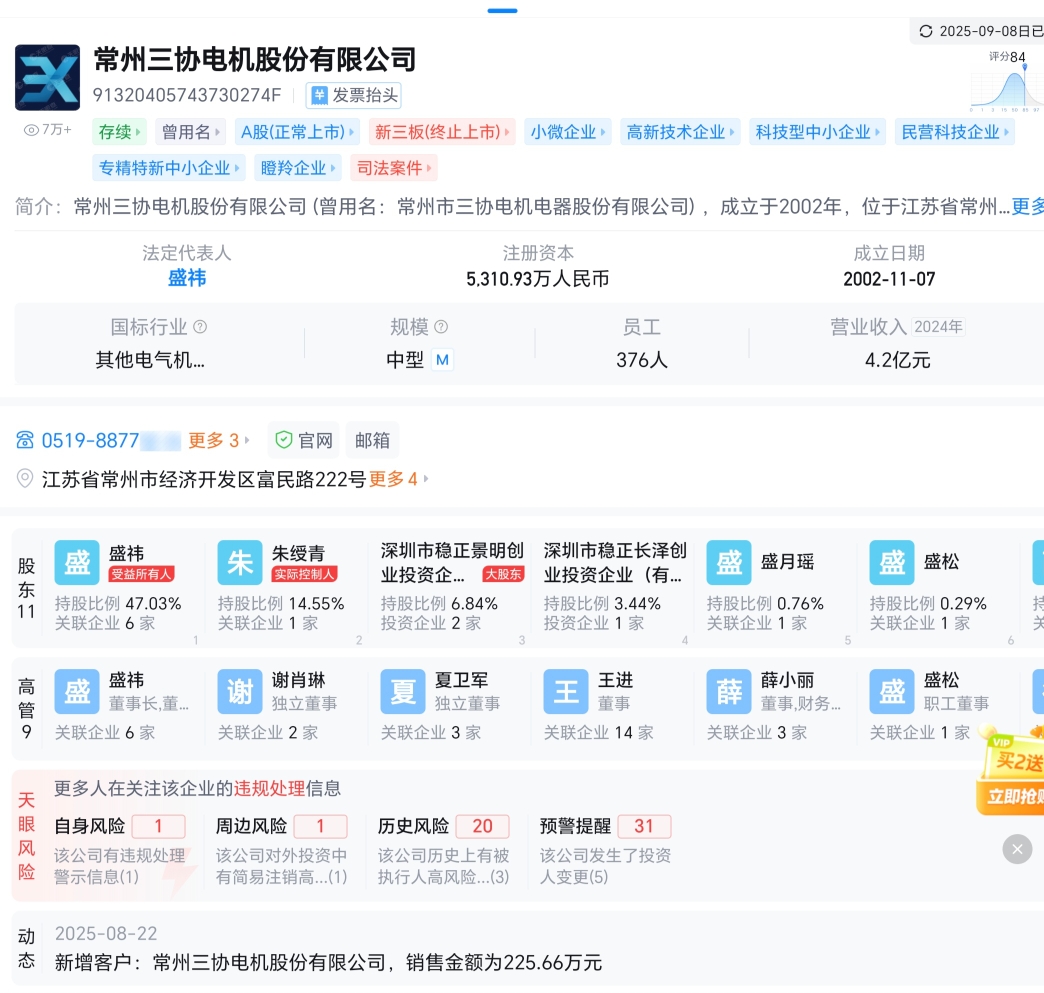Open the 新三板(终止上市) tag
Image resolution: width=1044 pixels, height=993 pixels.
[441, 132]
